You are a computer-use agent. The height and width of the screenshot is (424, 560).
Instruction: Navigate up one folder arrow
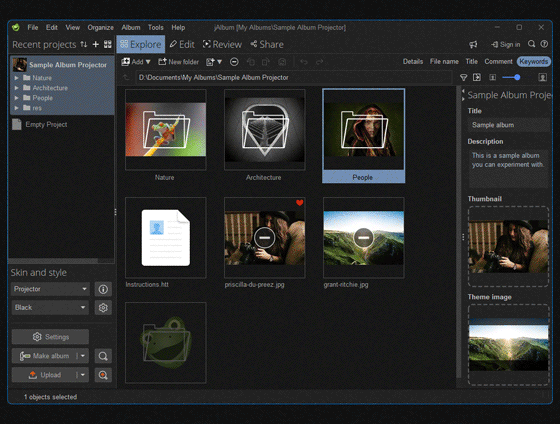click(126, 78)
